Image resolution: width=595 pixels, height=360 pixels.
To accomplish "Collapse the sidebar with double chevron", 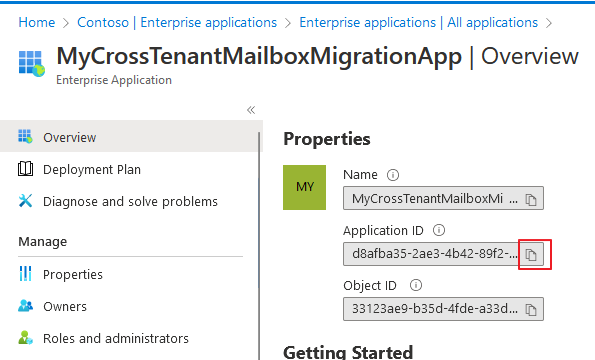I will tap(251, 110).
